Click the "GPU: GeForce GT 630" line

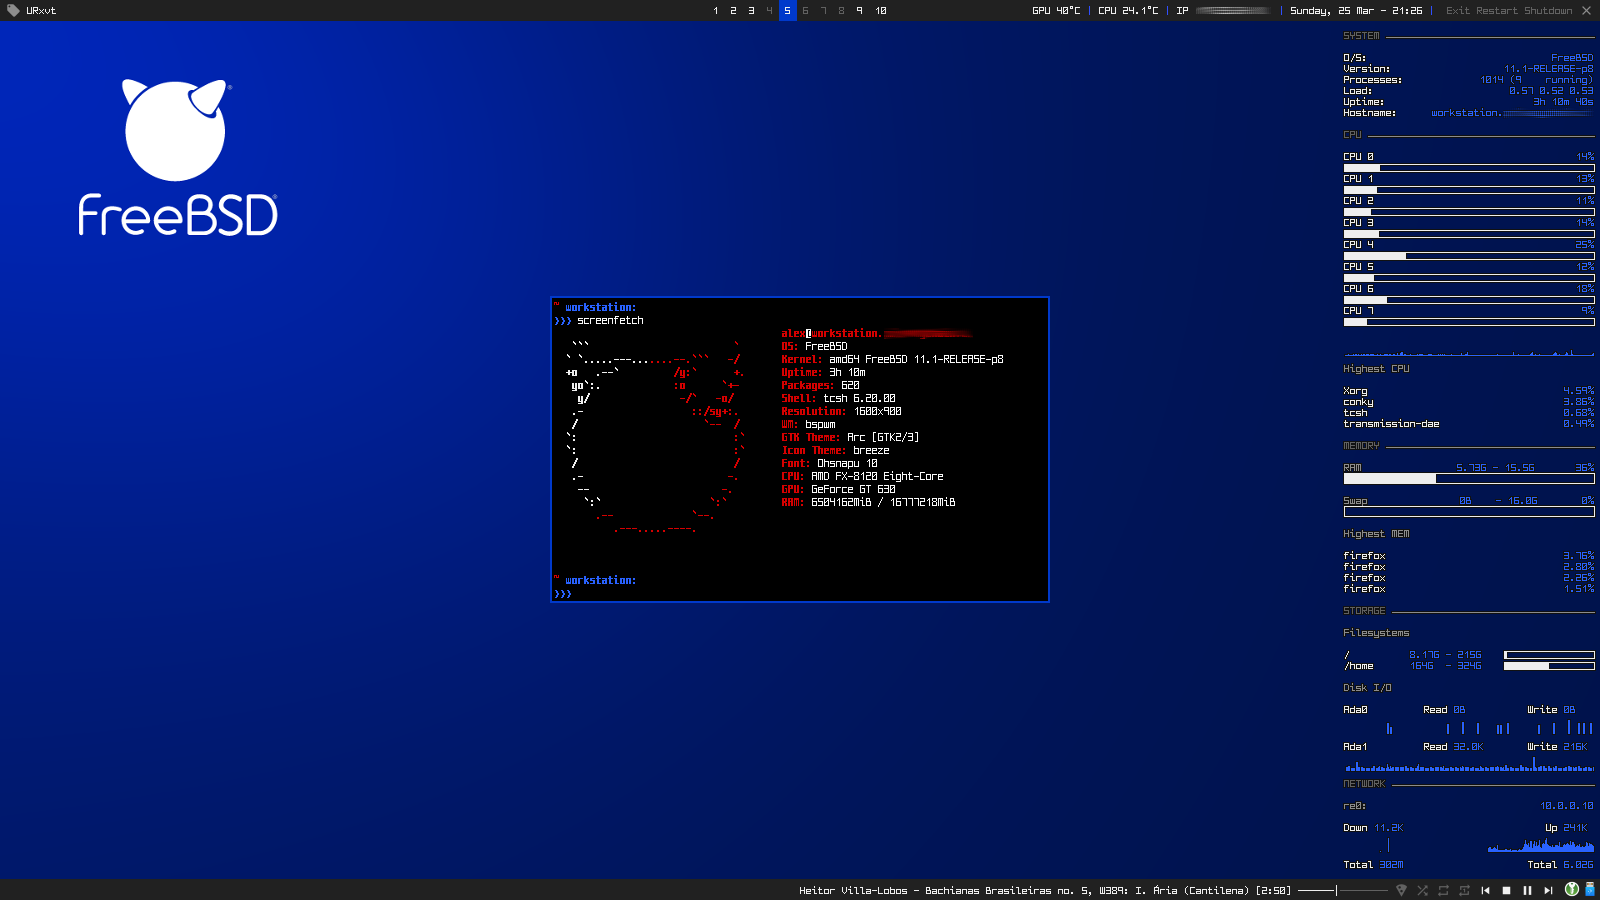point(838,490)
